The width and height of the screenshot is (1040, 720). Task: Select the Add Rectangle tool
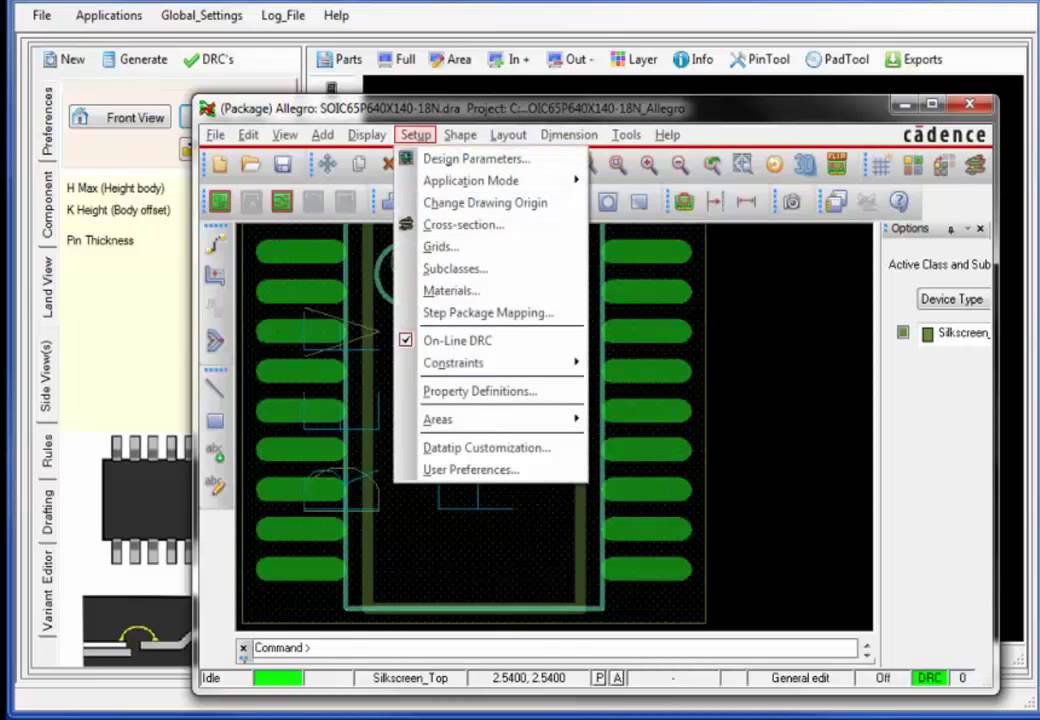(x=215, y=421)
